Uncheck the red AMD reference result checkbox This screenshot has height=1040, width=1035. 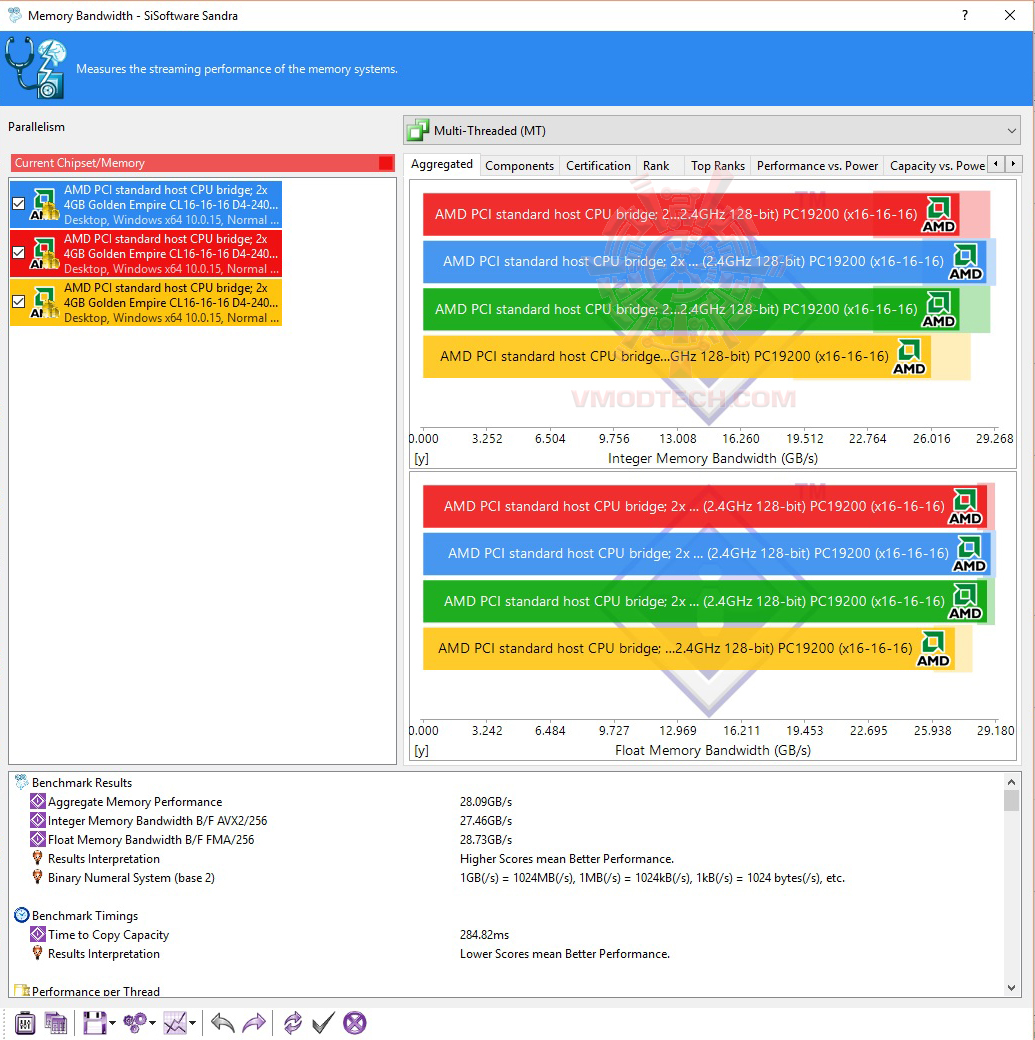[19, 253]
